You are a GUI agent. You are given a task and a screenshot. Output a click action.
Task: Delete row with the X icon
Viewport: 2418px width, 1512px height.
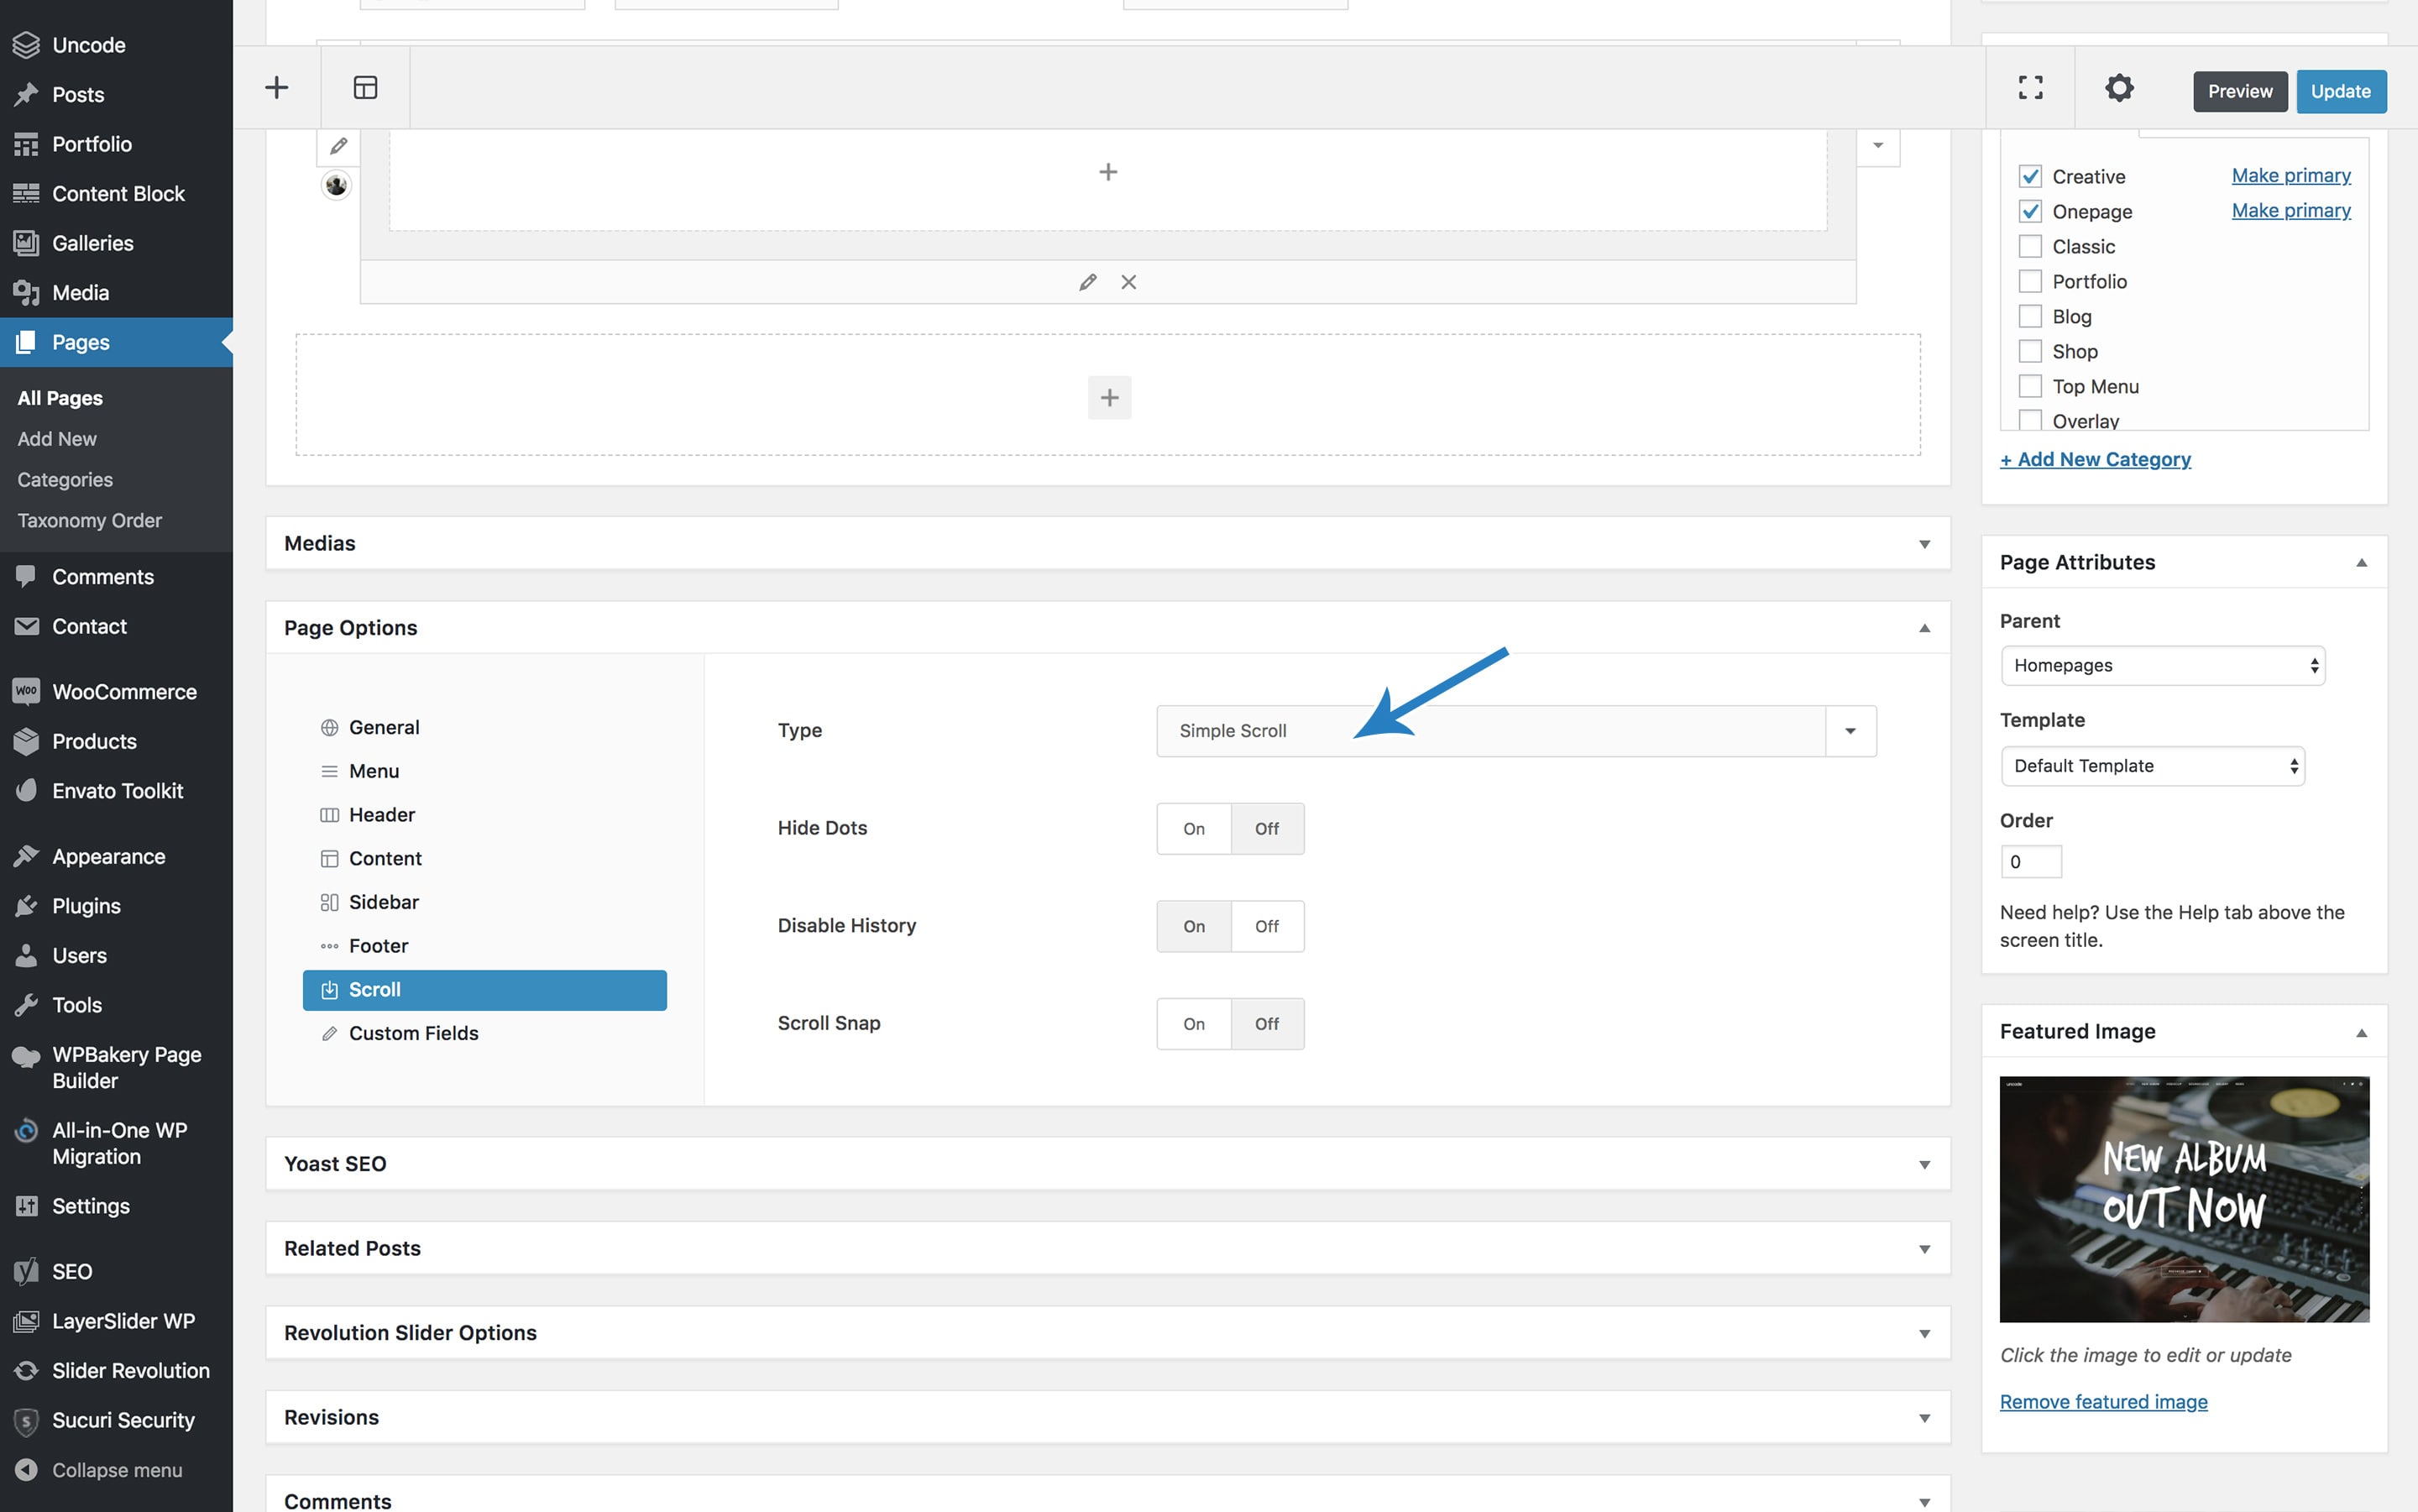tap(1128, 282)
